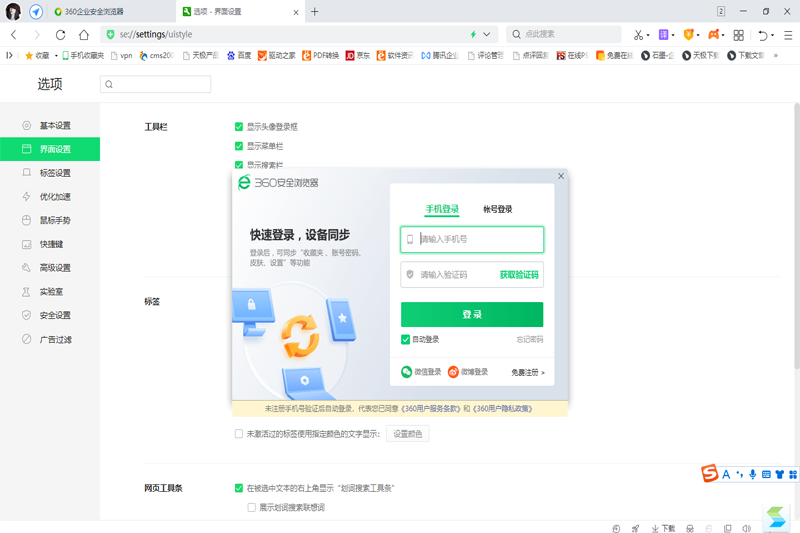Click the purple translate extension icon

[x=663, y=34]
